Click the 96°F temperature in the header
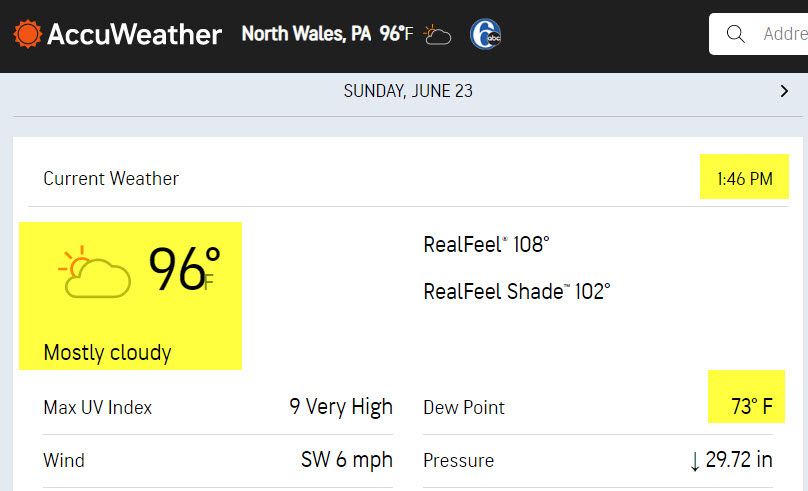This screenshot has height=491, width=808. (x=396, y=34)
